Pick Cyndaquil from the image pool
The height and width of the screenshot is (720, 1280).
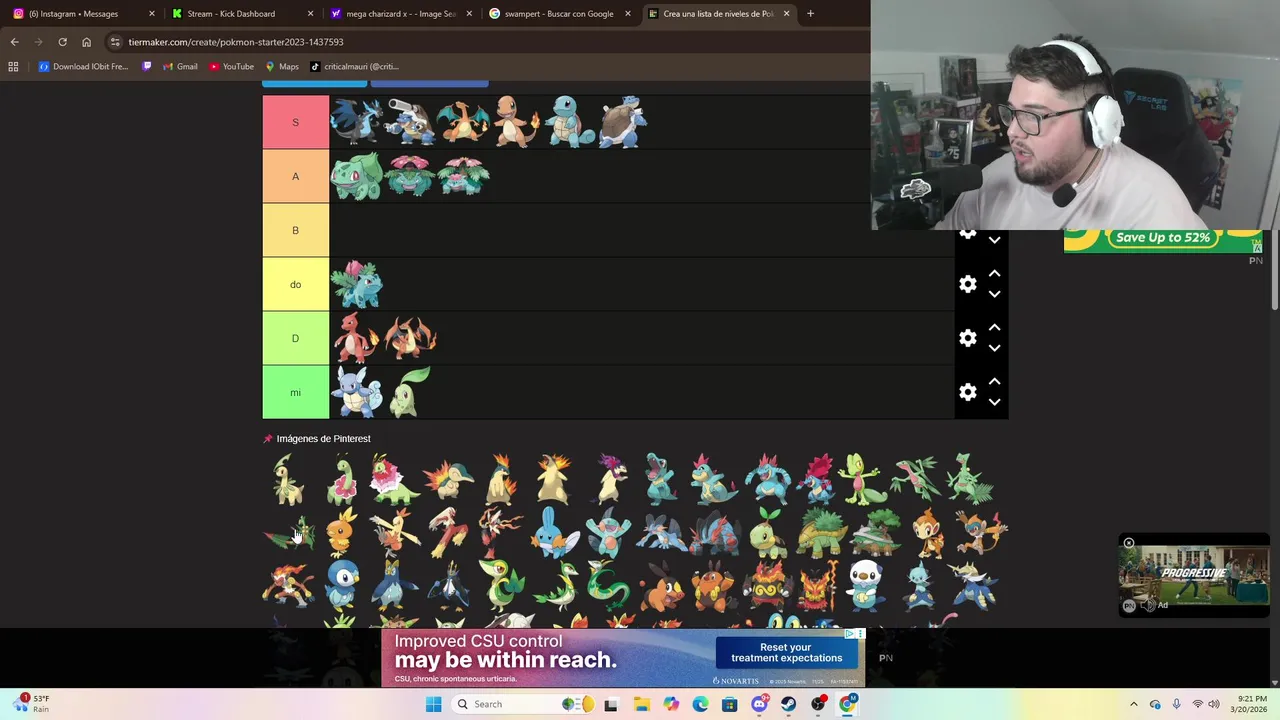448,479
